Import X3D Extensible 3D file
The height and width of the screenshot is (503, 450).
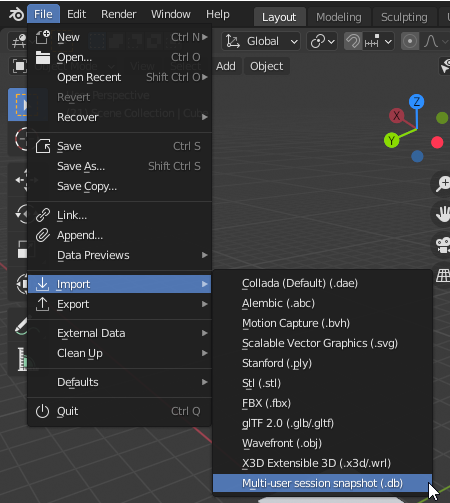click(322, 463)
